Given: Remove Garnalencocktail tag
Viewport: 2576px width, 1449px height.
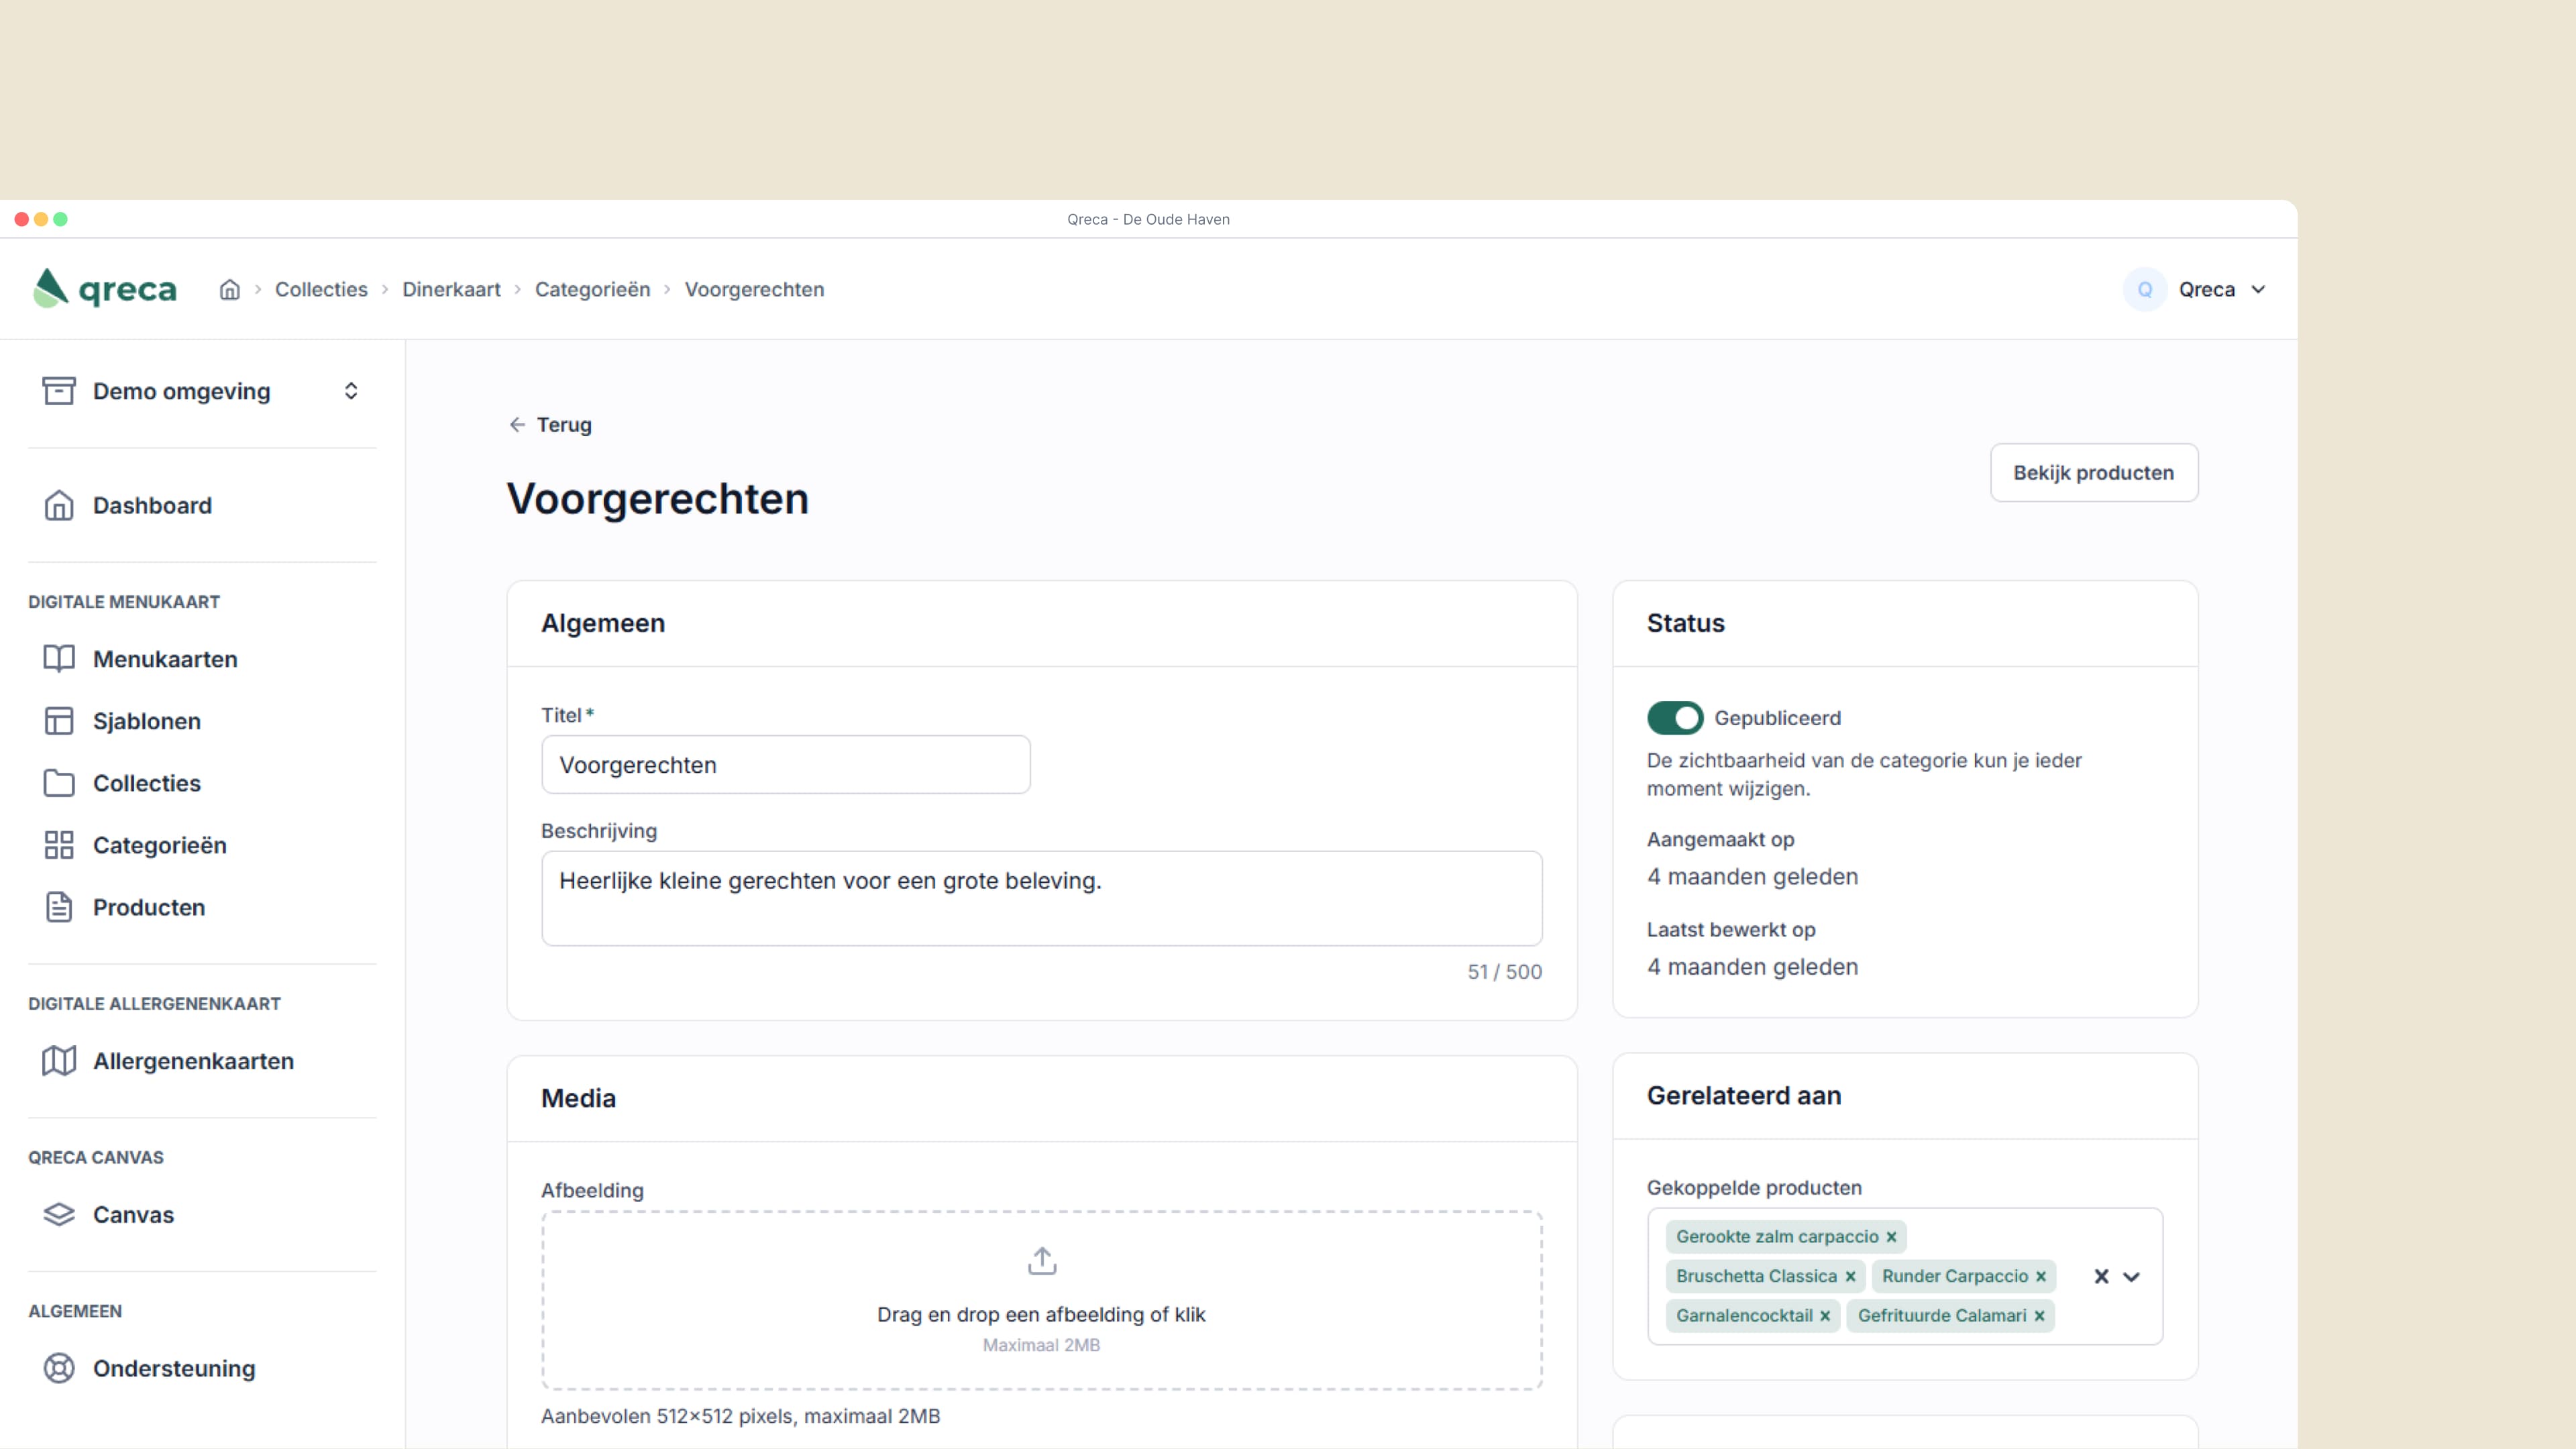Looking at the screenshot, I should 1825,1316.
